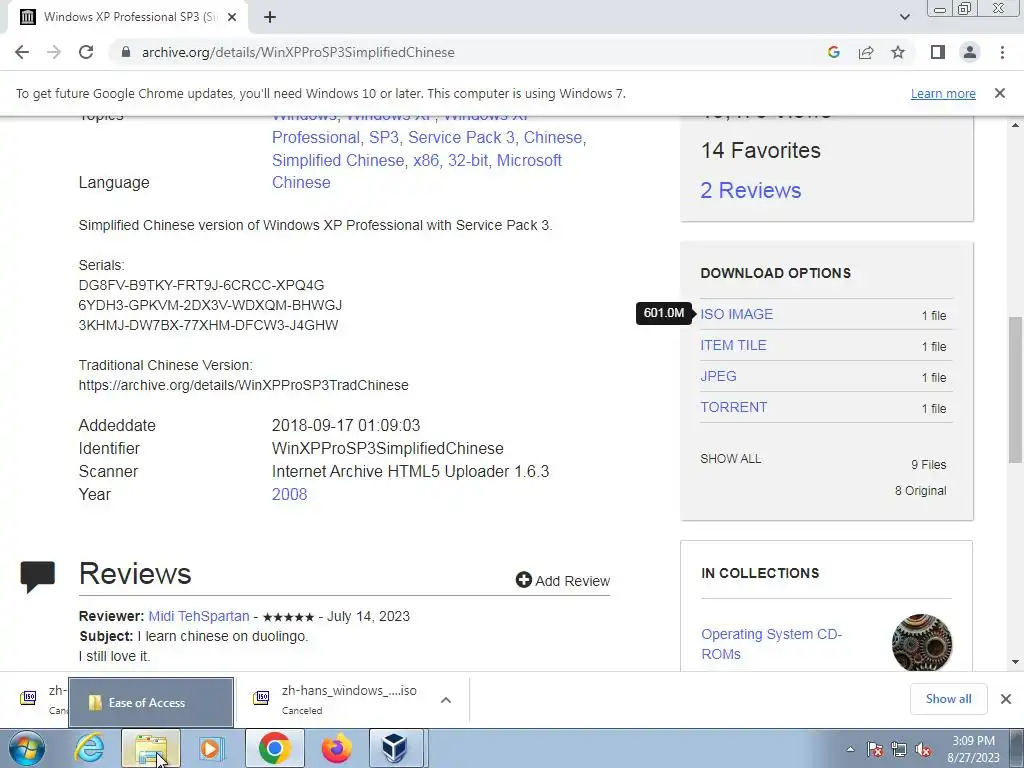Open the Simplified Chinese topic link
The height and width of the screenshot is (768, 1024).
point(338,160)
